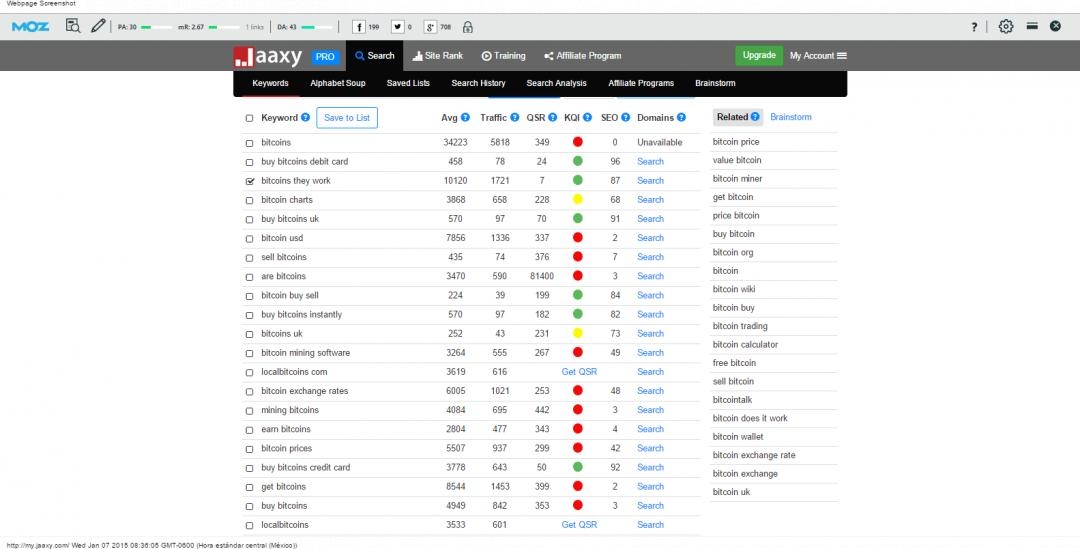
Task: Open help icon next to Related
Action: coord(755,117)
